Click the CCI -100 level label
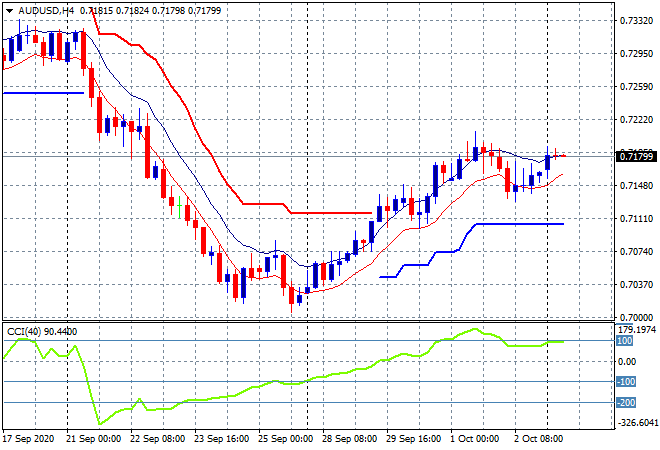Viewport: 660px width, 450px height. click(626, 382)
